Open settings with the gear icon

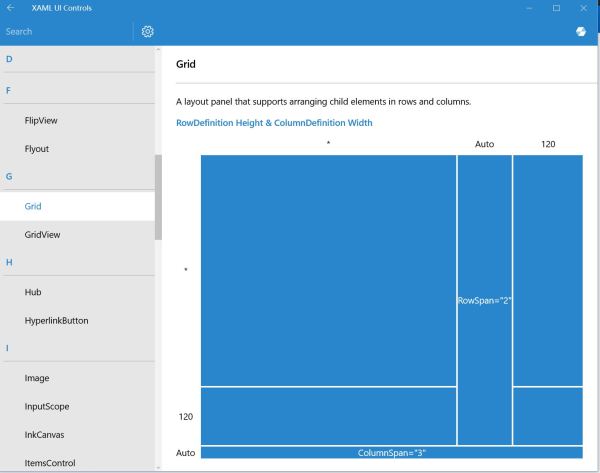point(147,31)
